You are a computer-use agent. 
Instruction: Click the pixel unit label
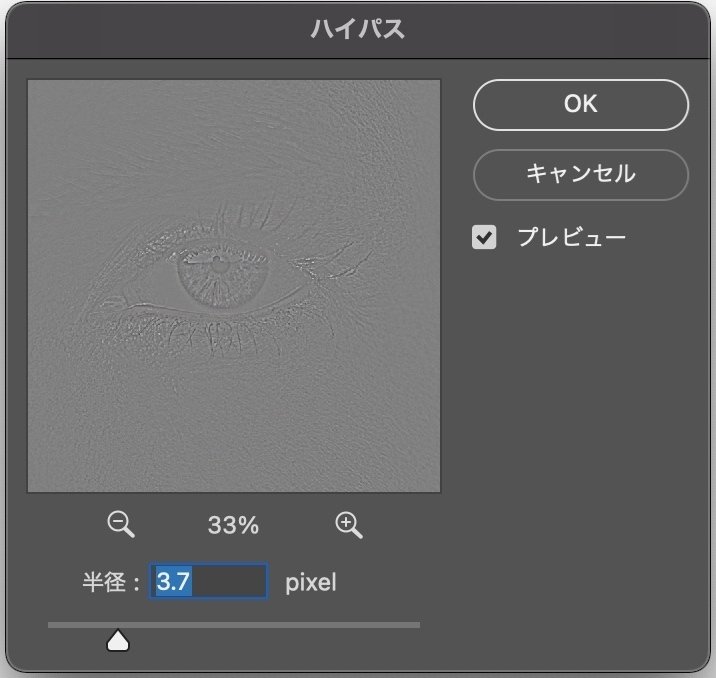[x=311, y=583]
